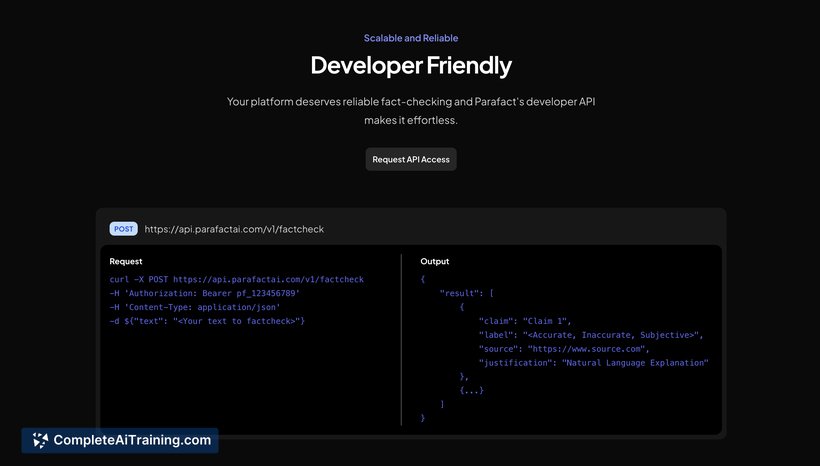Click the 'Developer Friendly' heading
820x466 pixels.
(x=411, y=66)
